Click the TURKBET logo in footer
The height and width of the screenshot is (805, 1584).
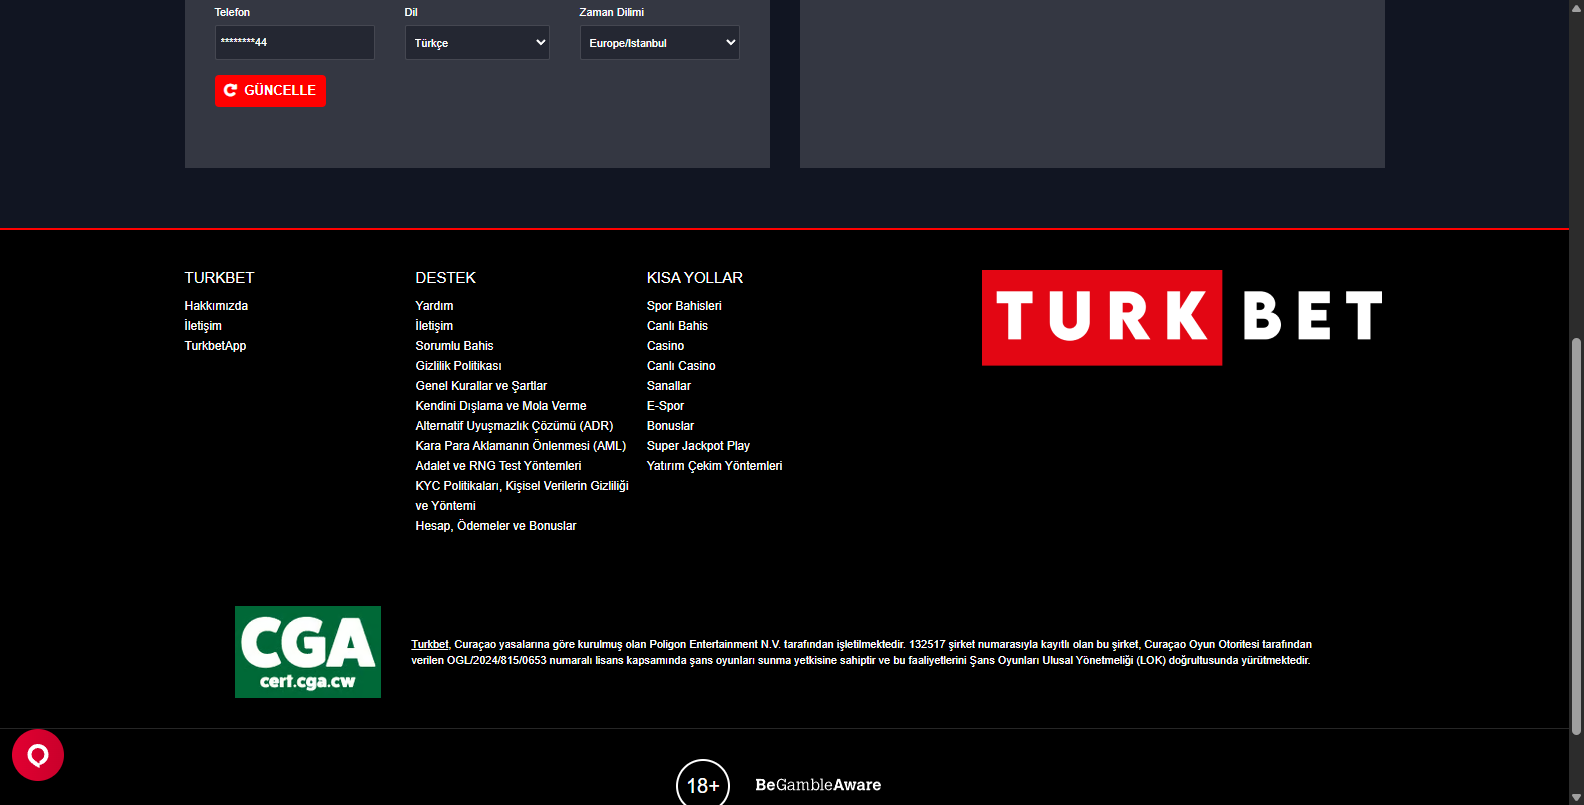click(1183, 317)
